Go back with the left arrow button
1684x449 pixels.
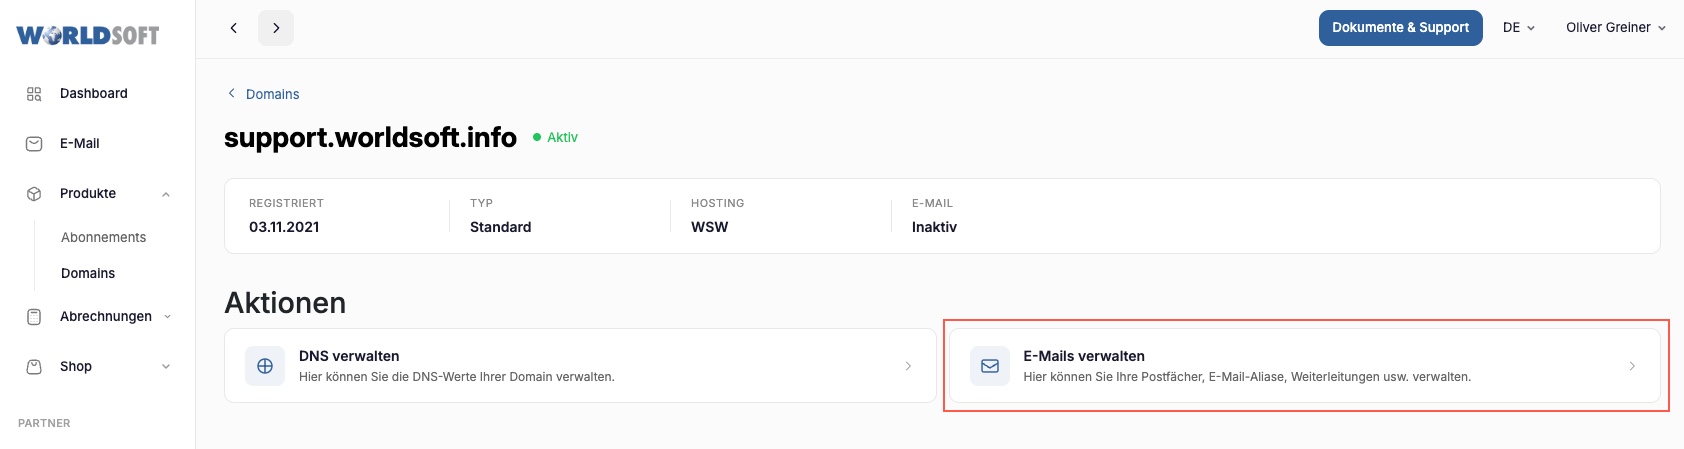pyautogui.click(x=234, y=28)
